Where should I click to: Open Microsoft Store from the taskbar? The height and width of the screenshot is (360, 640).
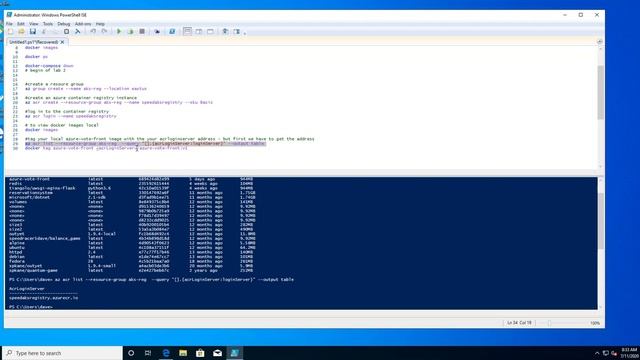tap(200, 353)
